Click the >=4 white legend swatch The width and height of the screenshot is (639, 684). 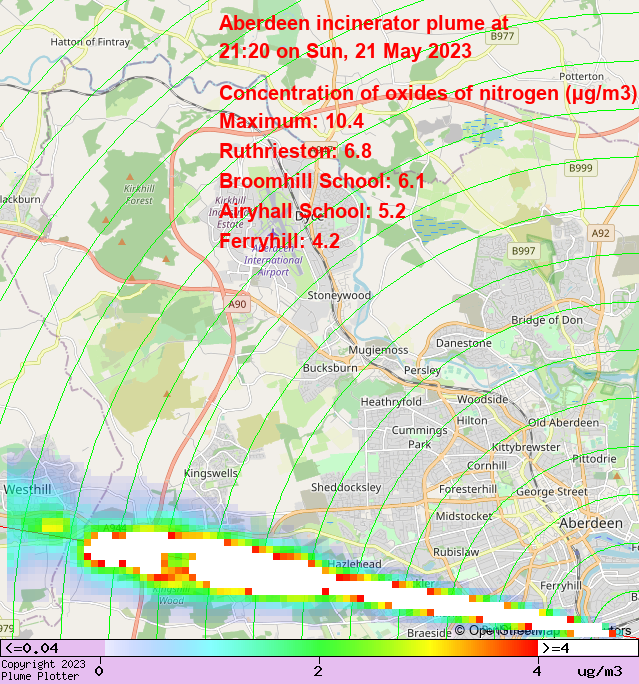pos(588,648)
